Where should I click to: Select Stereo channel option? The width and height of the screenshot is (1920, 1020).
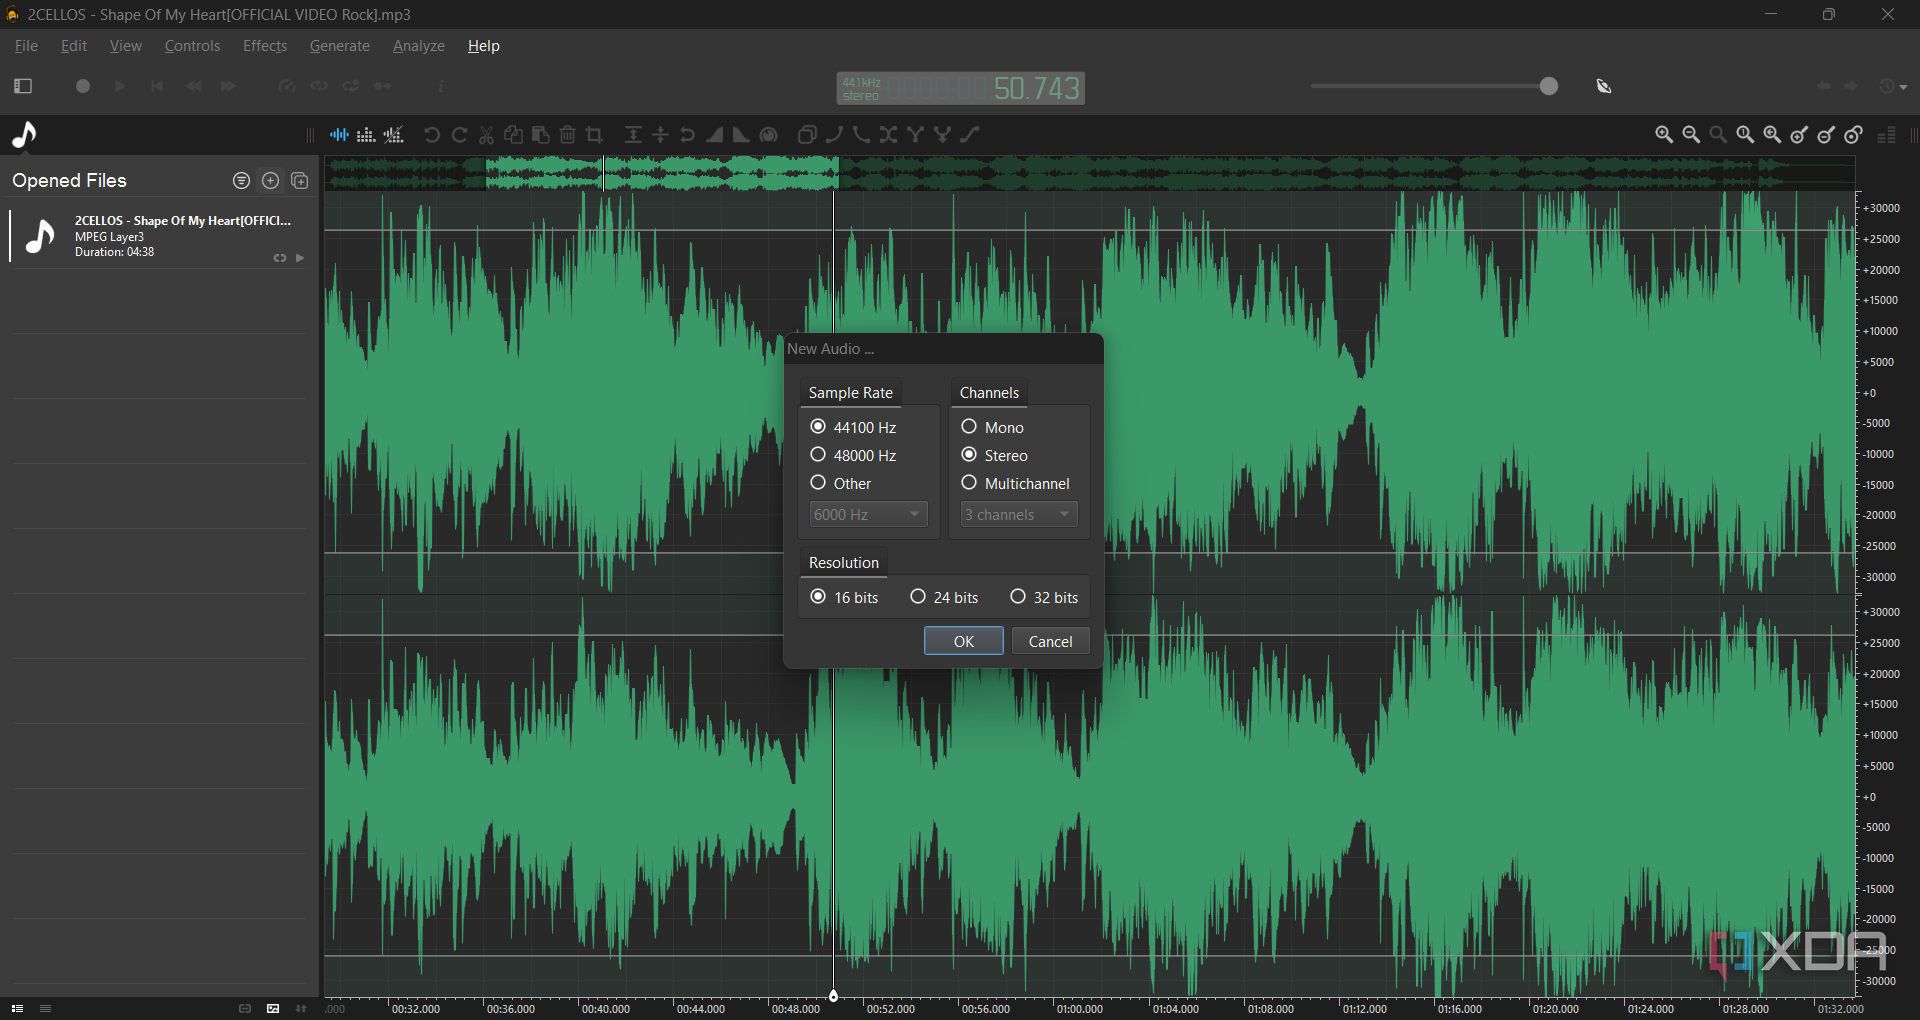pyautogui.click(x=995, y=455)
